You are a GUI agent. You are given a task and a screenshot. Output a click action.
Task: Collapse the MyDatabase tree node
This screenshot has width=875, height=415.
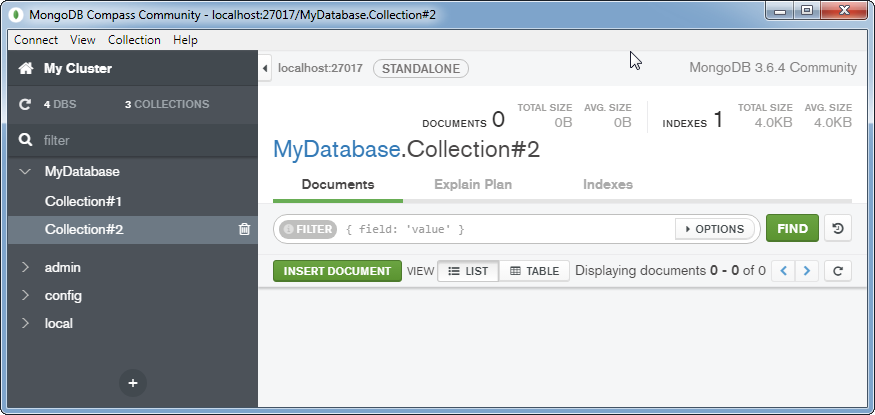pos(25,171)
